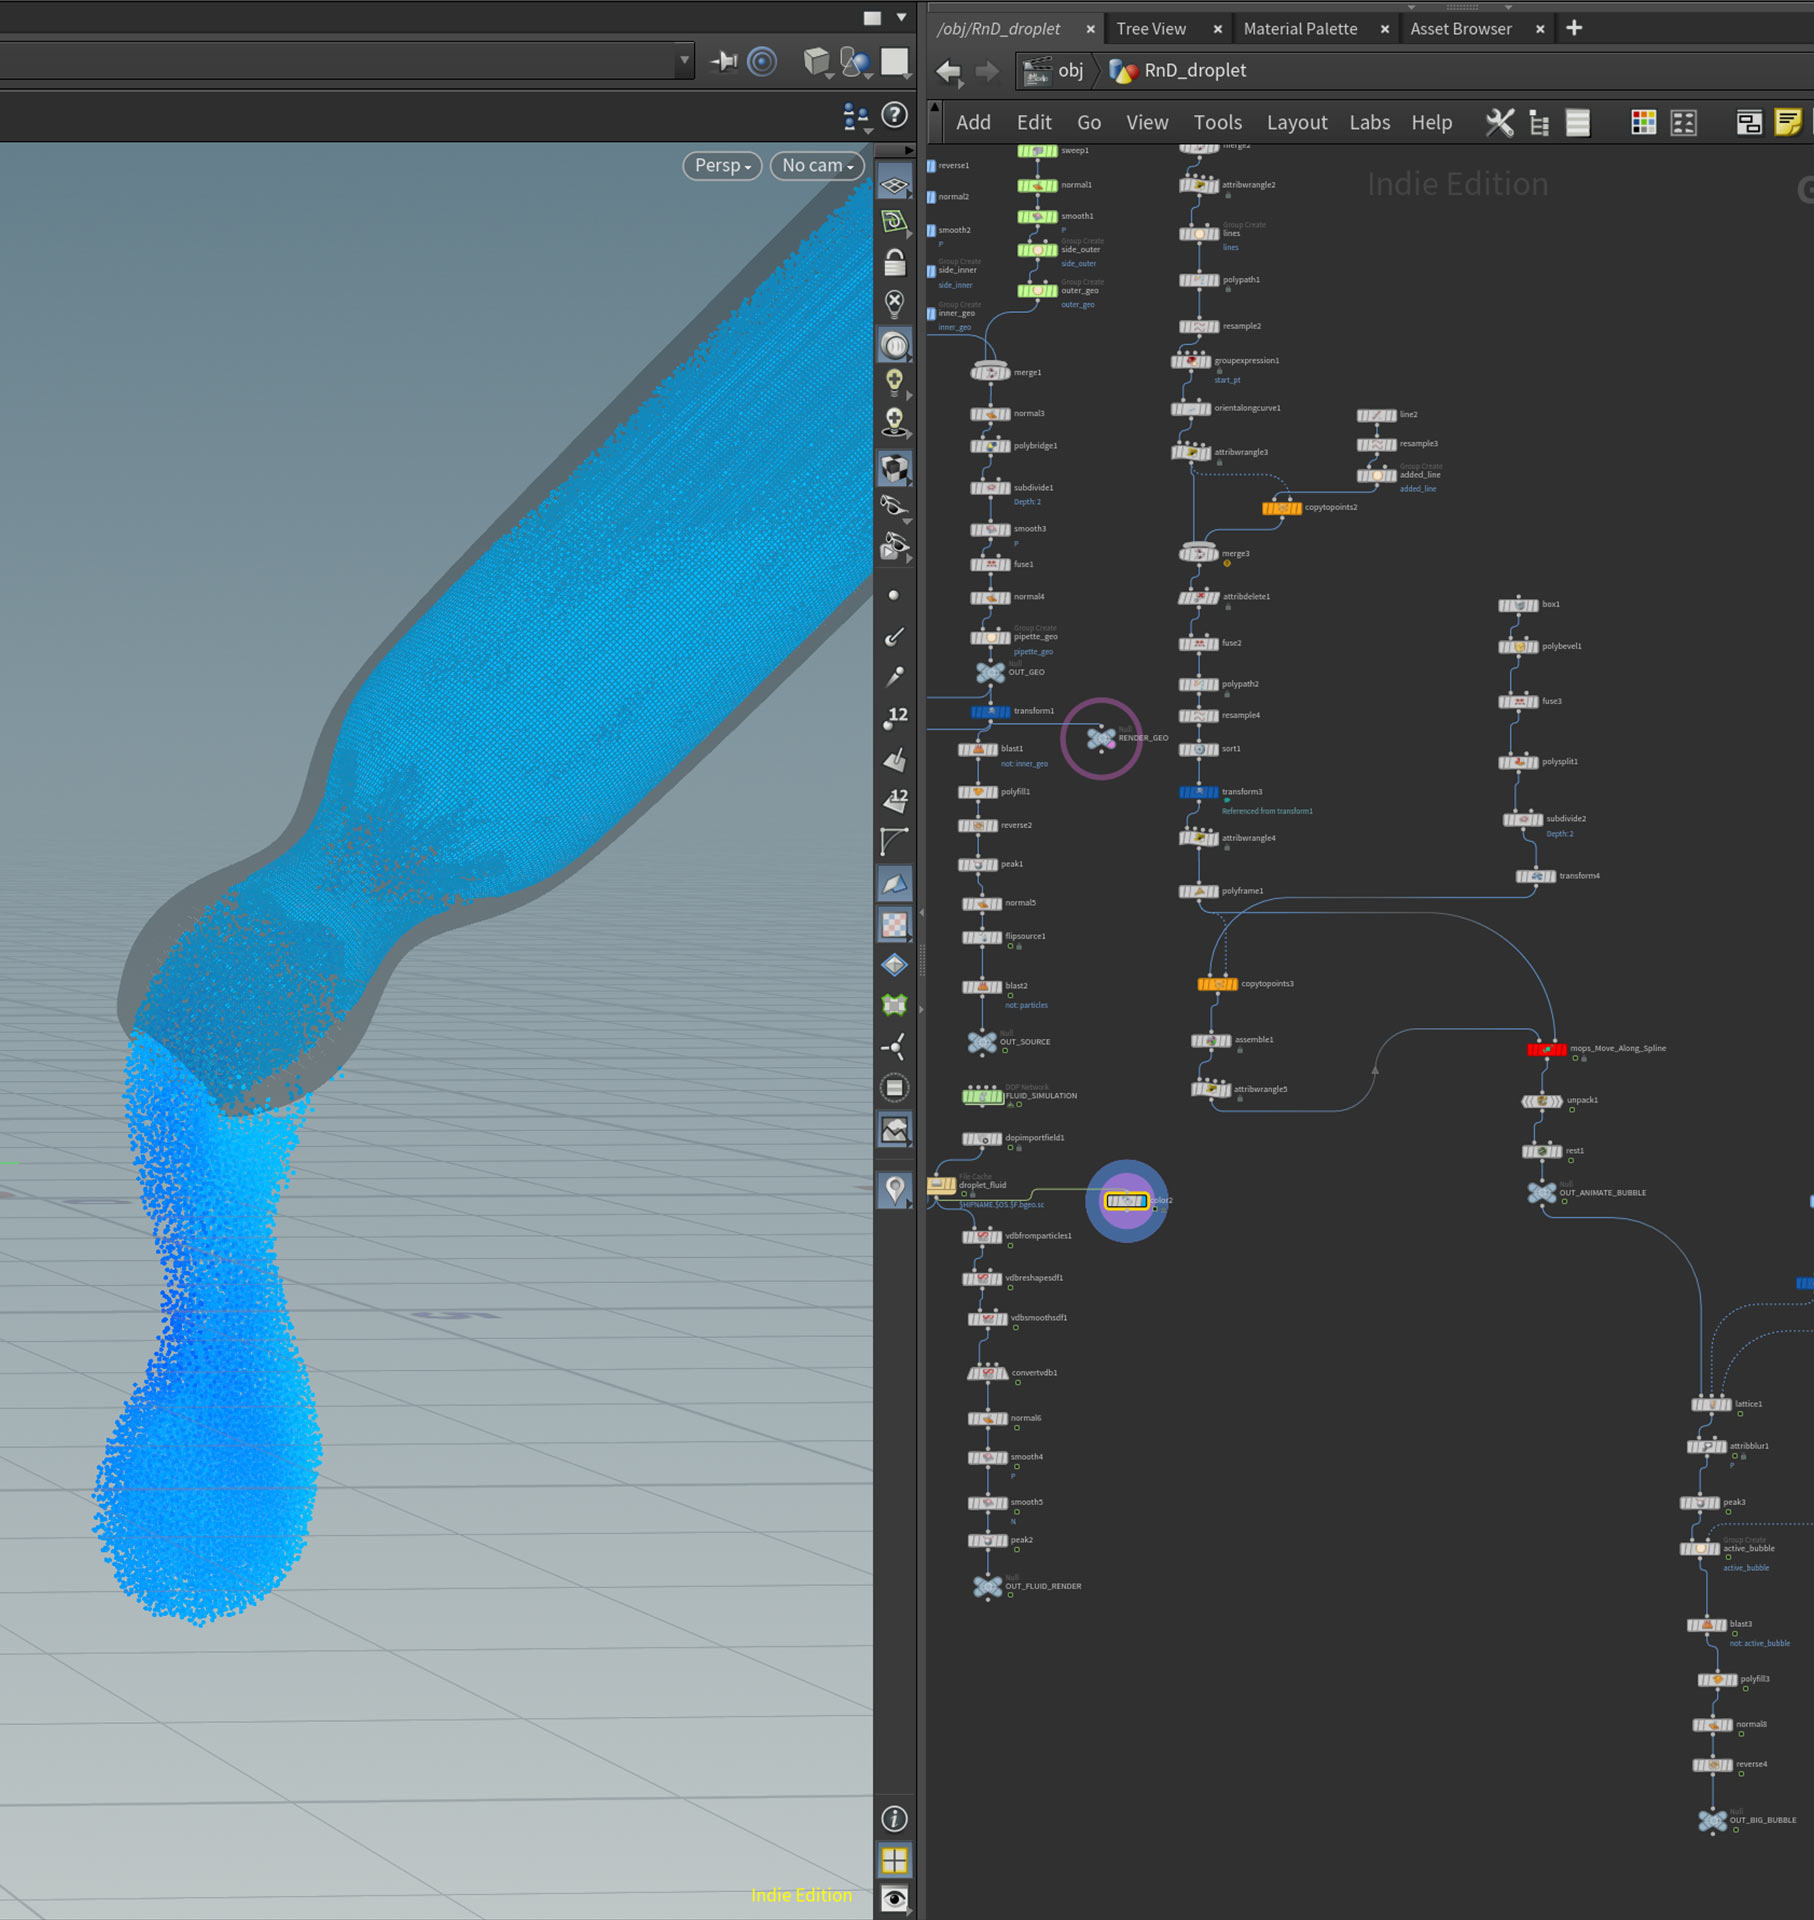Screen dimensions: 1814x1920
Task: Click the pin icon in viewport toolbar
Action: [x=723, y=62]
